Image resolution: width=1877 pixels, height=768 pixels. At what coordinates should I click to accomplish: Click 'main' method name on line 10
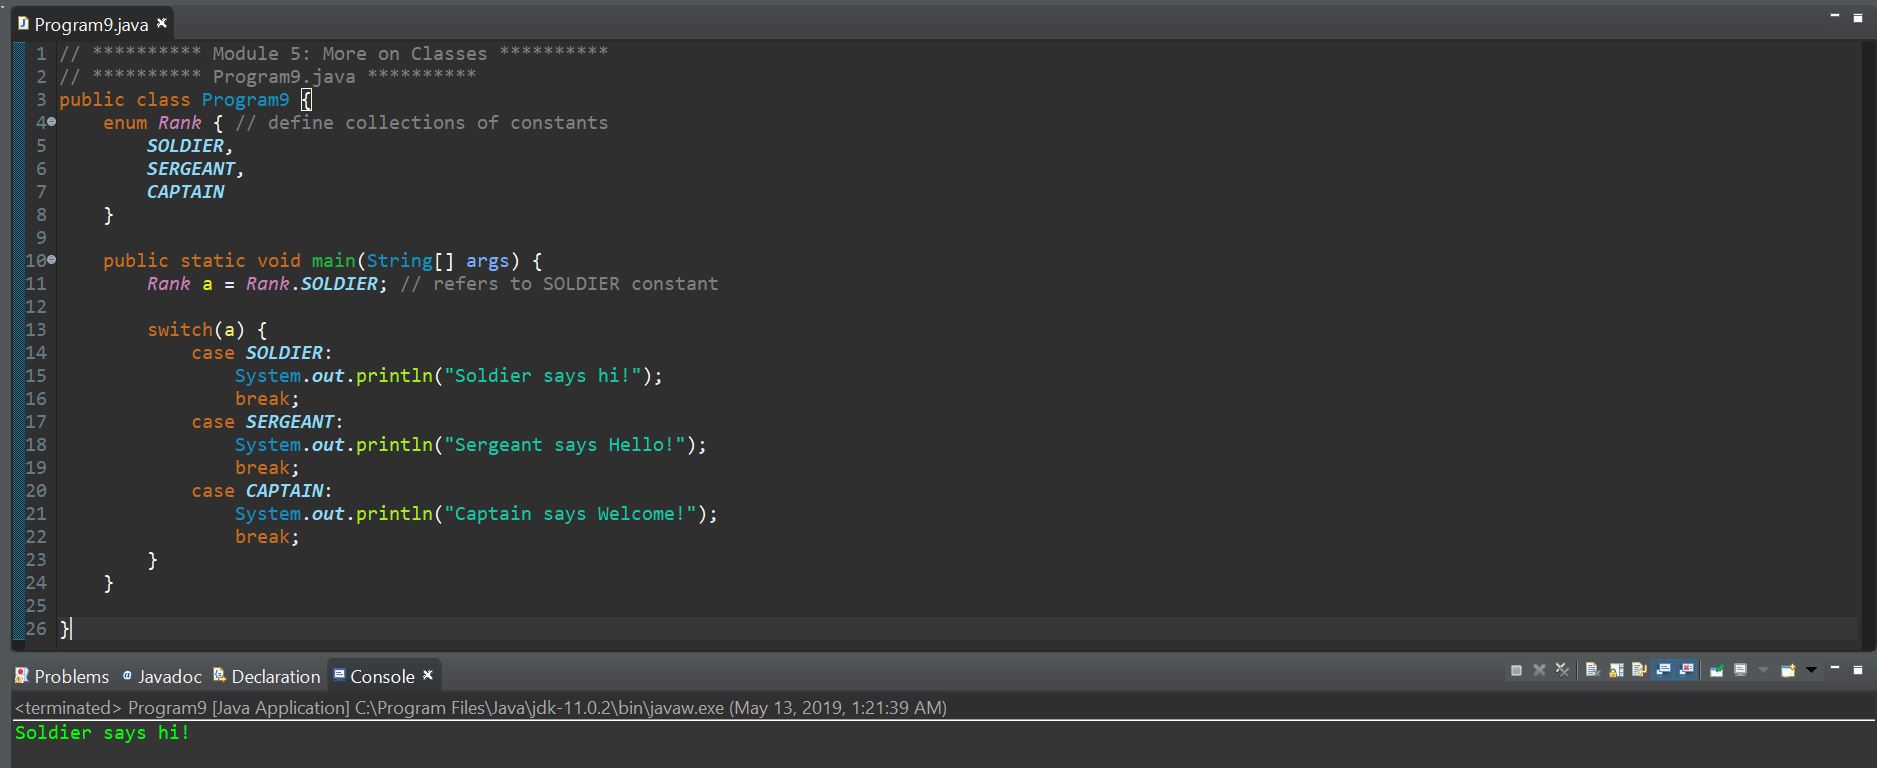click(333, 261)
